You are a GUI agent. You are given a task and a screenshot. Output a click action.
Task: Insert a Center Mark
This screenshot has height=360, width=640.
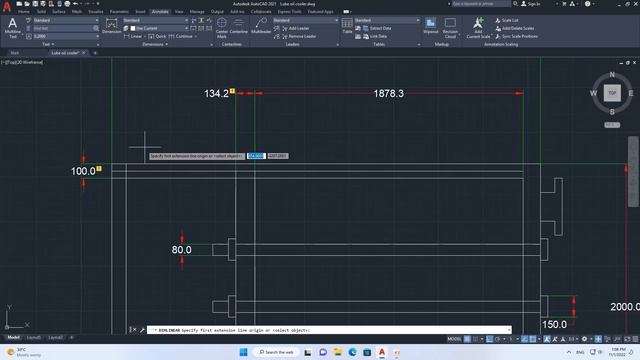click(x=222, y=28)
